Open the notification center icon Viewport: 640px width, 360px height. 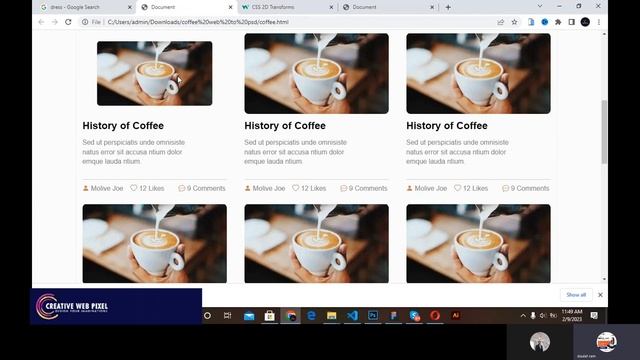point(594,316)
